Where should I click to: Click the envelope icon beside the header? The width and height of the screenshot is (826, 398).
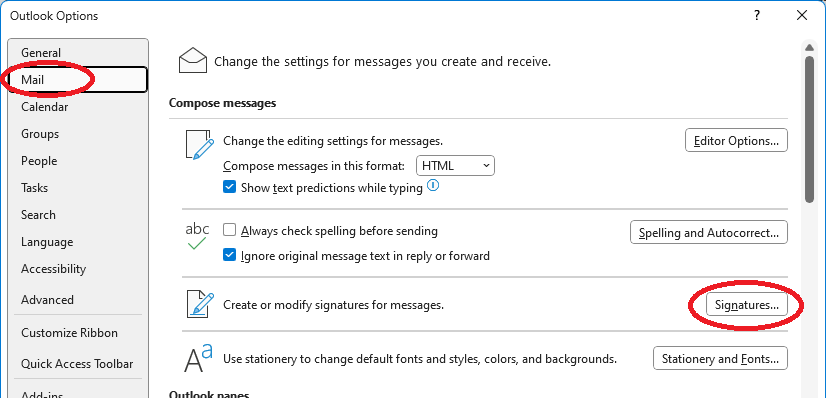click(193, 60)
